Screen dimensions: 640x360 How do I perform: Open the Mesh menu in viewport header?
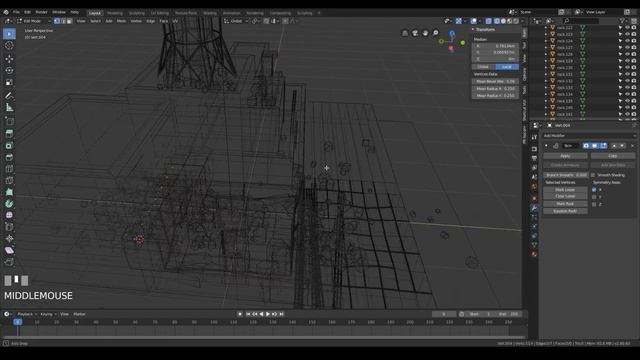point(121,21)
